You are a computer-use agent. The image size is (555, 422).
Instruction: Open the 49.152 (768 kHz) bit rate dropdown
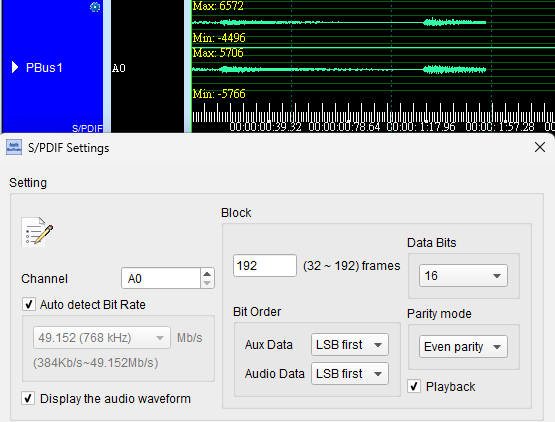point(102,338)
